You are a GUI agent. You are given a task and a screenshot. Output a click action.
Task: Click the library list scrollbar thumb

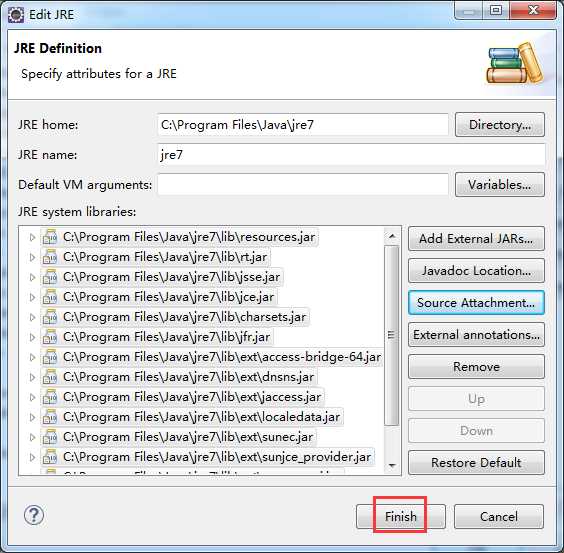(392, 335)
